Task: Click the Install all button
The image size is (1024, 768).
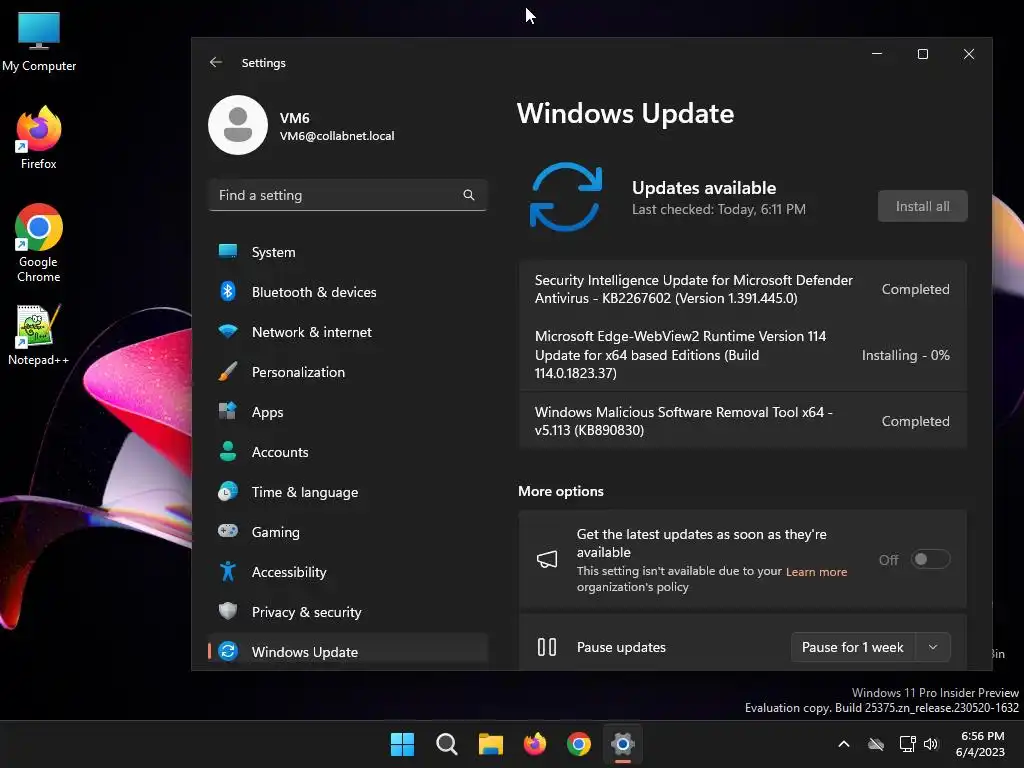Action: pyautogui.click(x=922, y=206)
